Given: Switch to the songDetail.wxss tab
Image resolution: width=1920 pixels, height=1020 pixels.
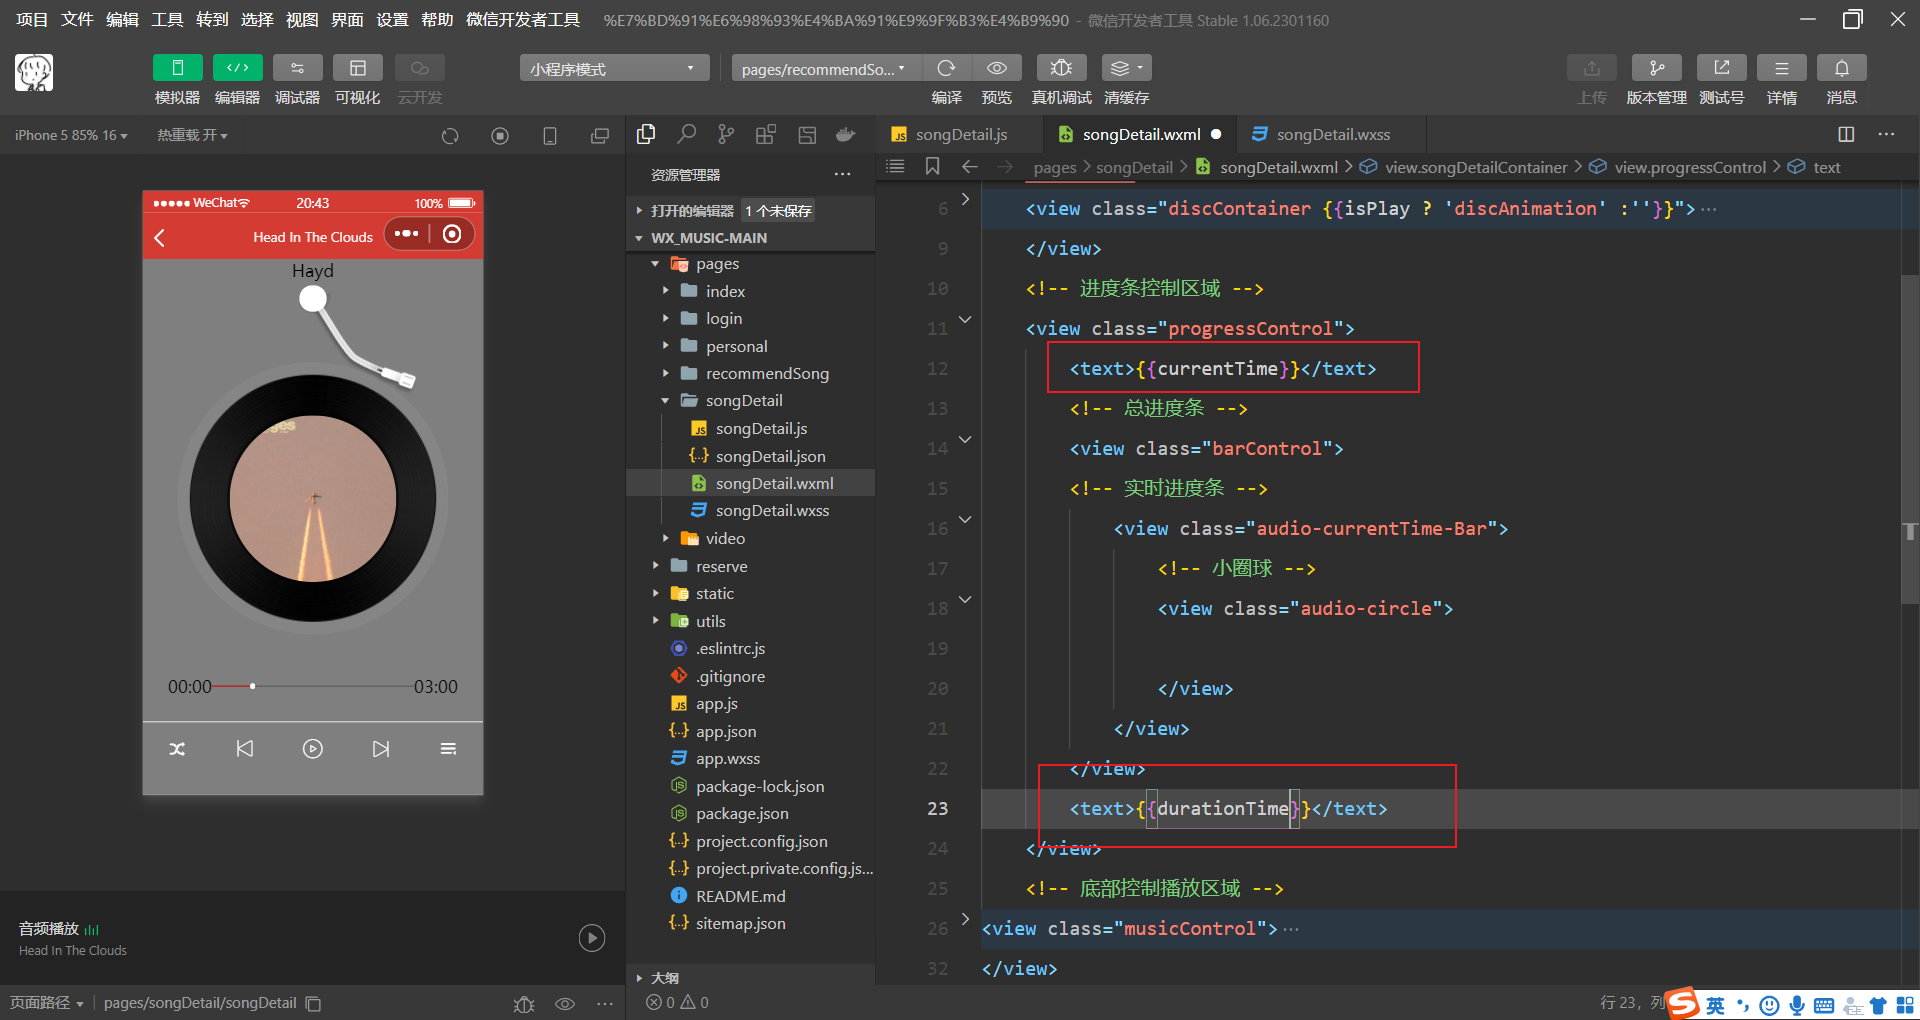Looking at the screenshot, I should (x=1332, y=134).
